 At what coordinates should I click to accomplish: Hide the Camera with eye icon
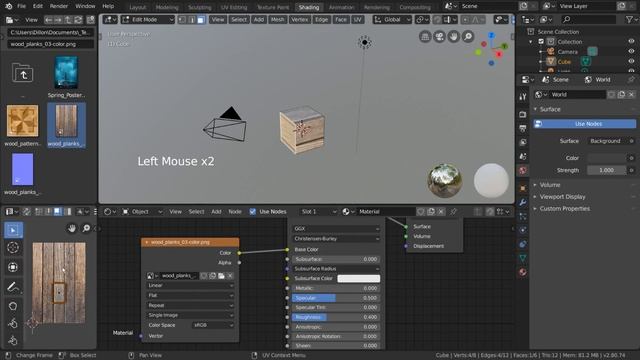click(631, 51)
